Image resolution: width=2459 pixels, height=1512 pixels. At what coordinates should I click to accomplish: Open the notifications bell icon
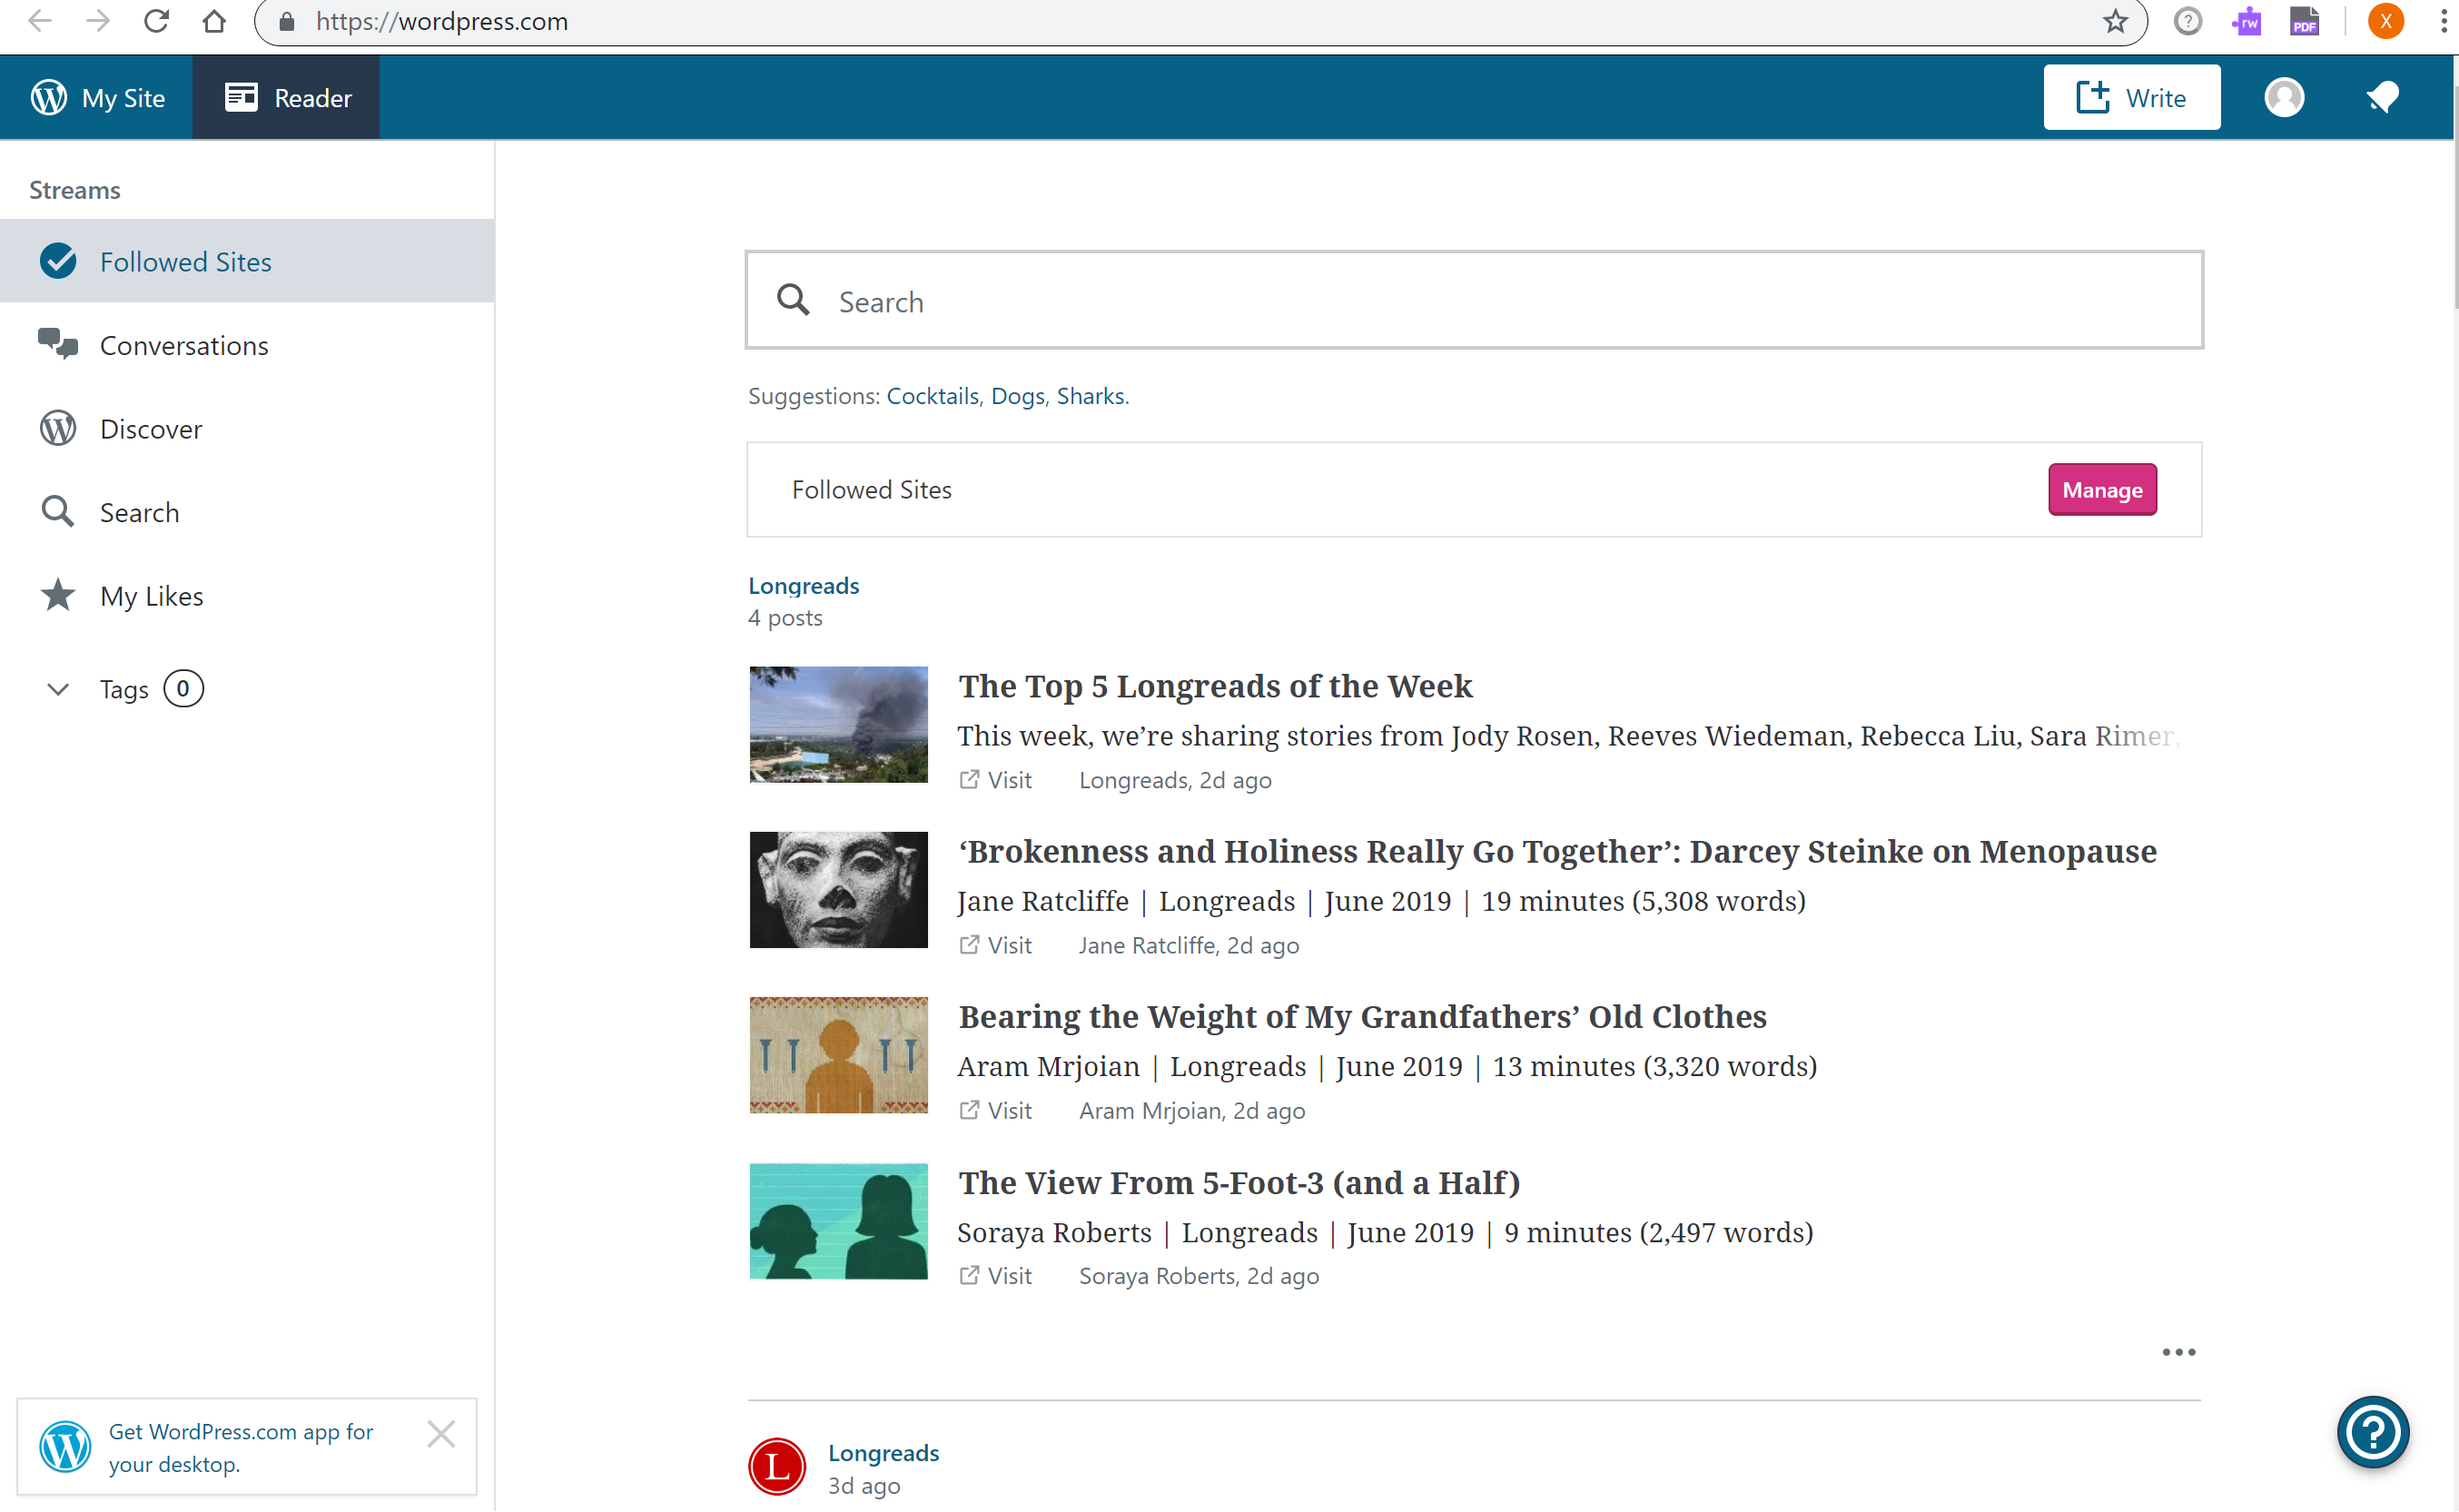[x=2382, y=97]
